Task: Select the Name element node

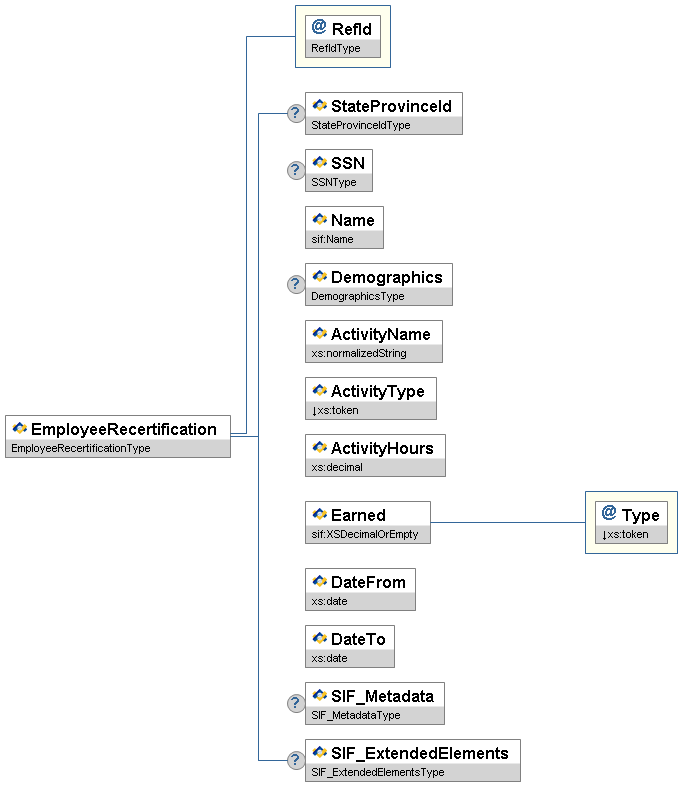Action: [352, 220]
